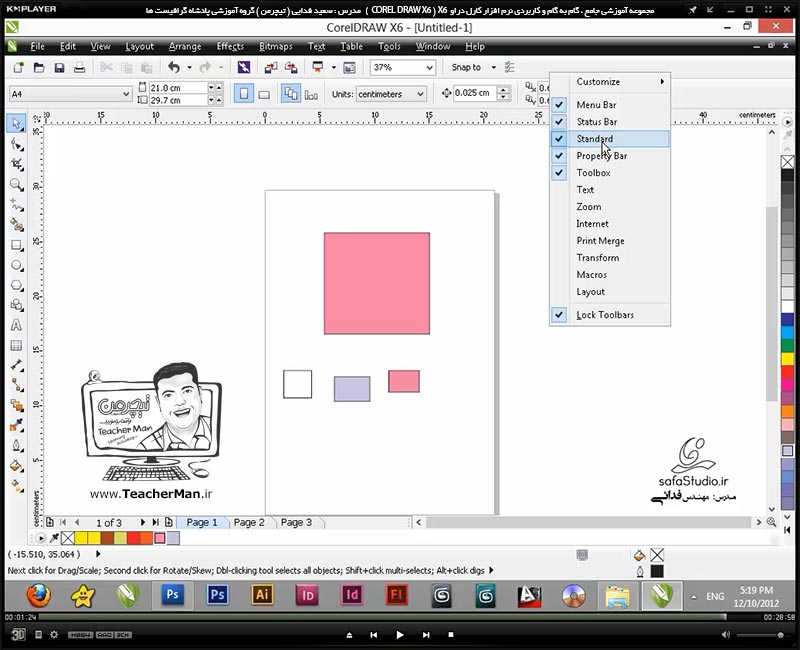Enable the Macros toolbar entry
Screen dimensions: 800x650
pos(610,274)
